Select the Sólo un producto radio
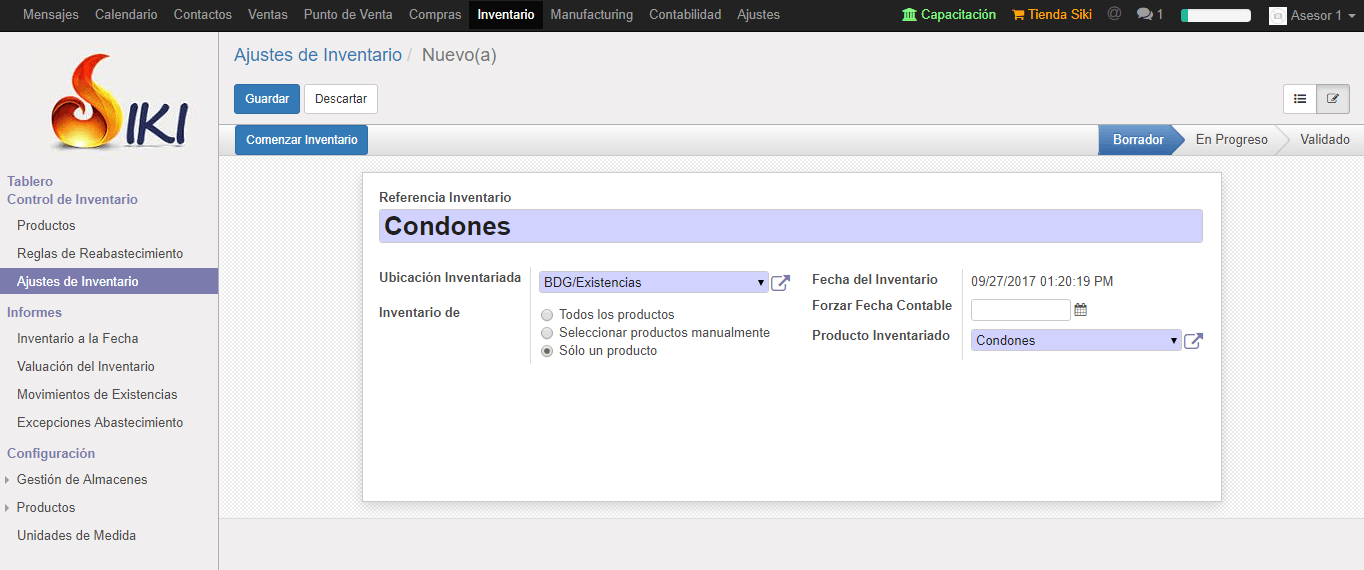The image size is (1364, 570). pos(547,351)
